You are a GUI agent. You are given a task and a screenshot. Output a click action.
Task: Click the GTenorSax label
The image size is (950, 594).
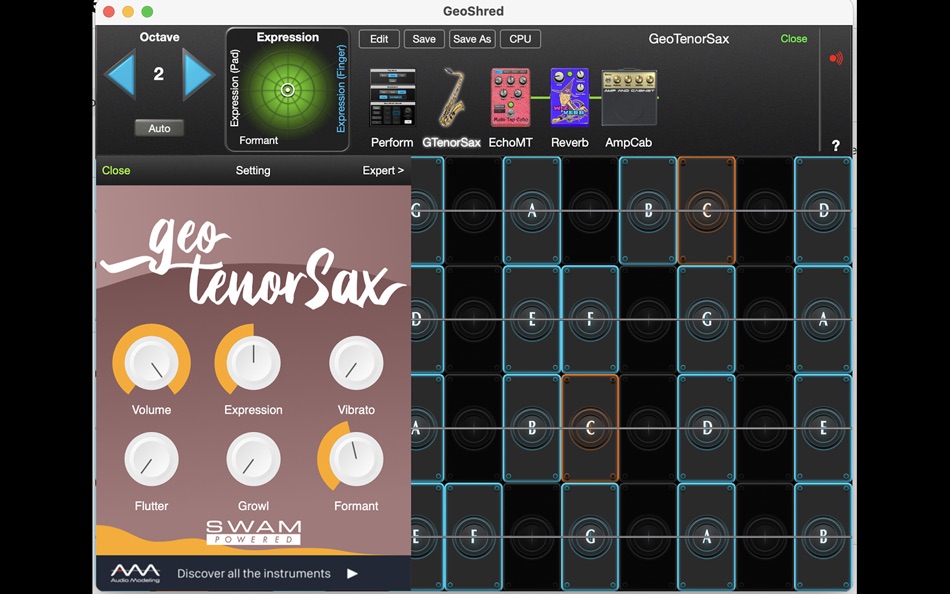click(451, 142)
